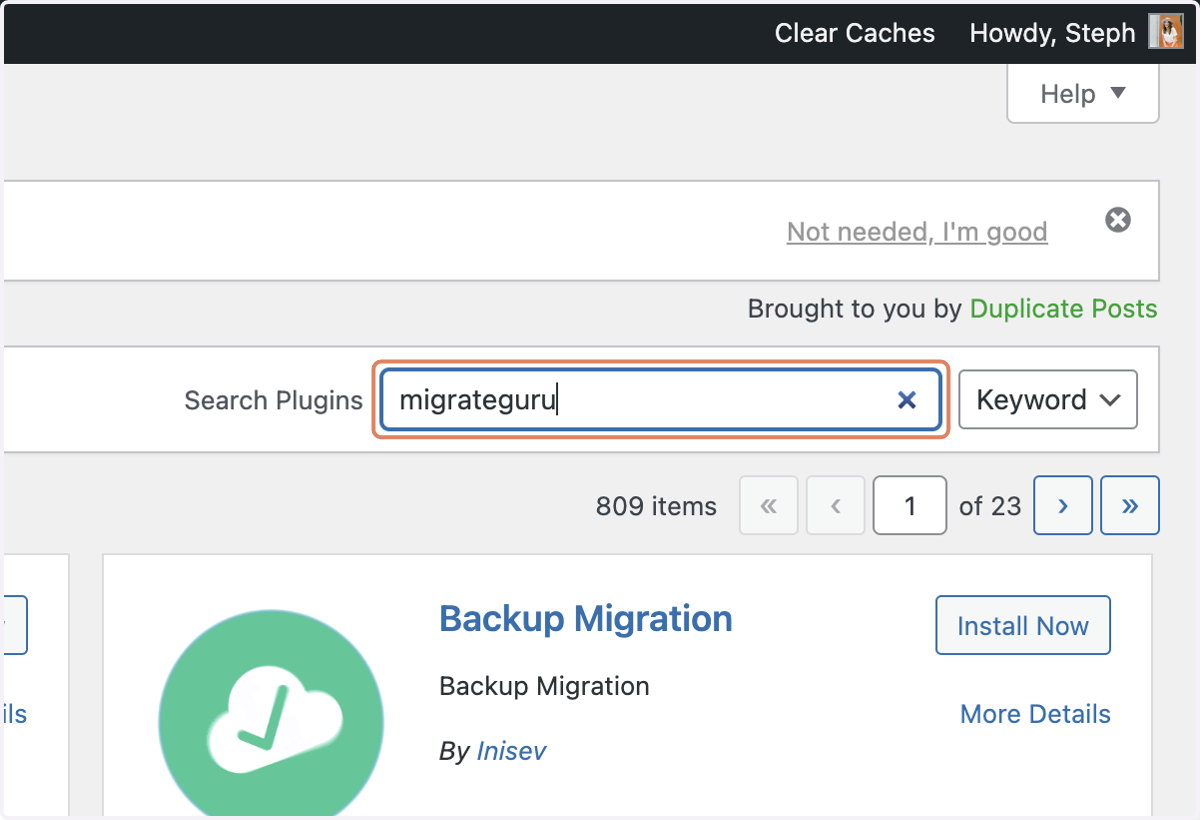
Task: Click the disabled first page arrow
Action: click(768, 506)
